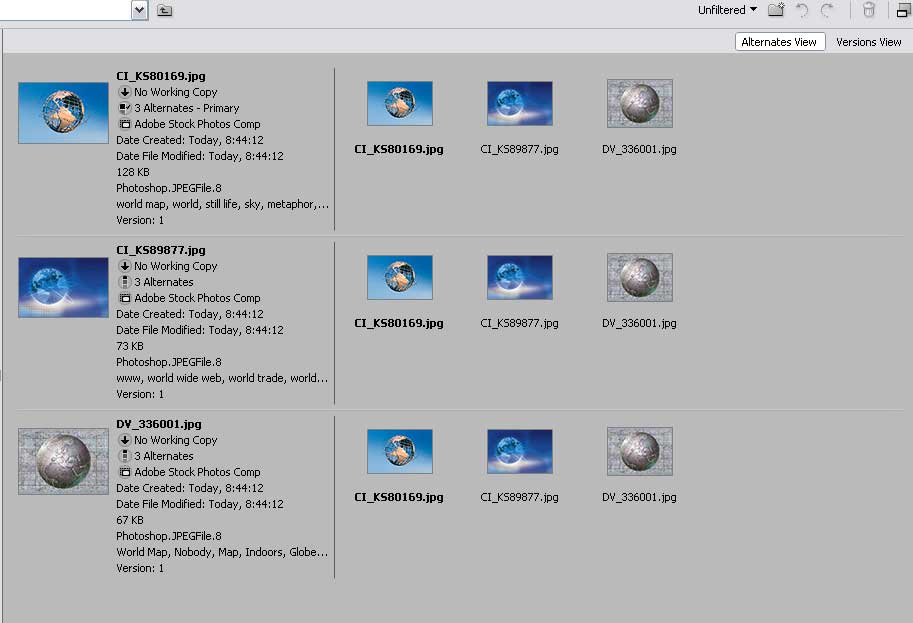Click bold CI_KS80169.jpg title in first row details

161,76
